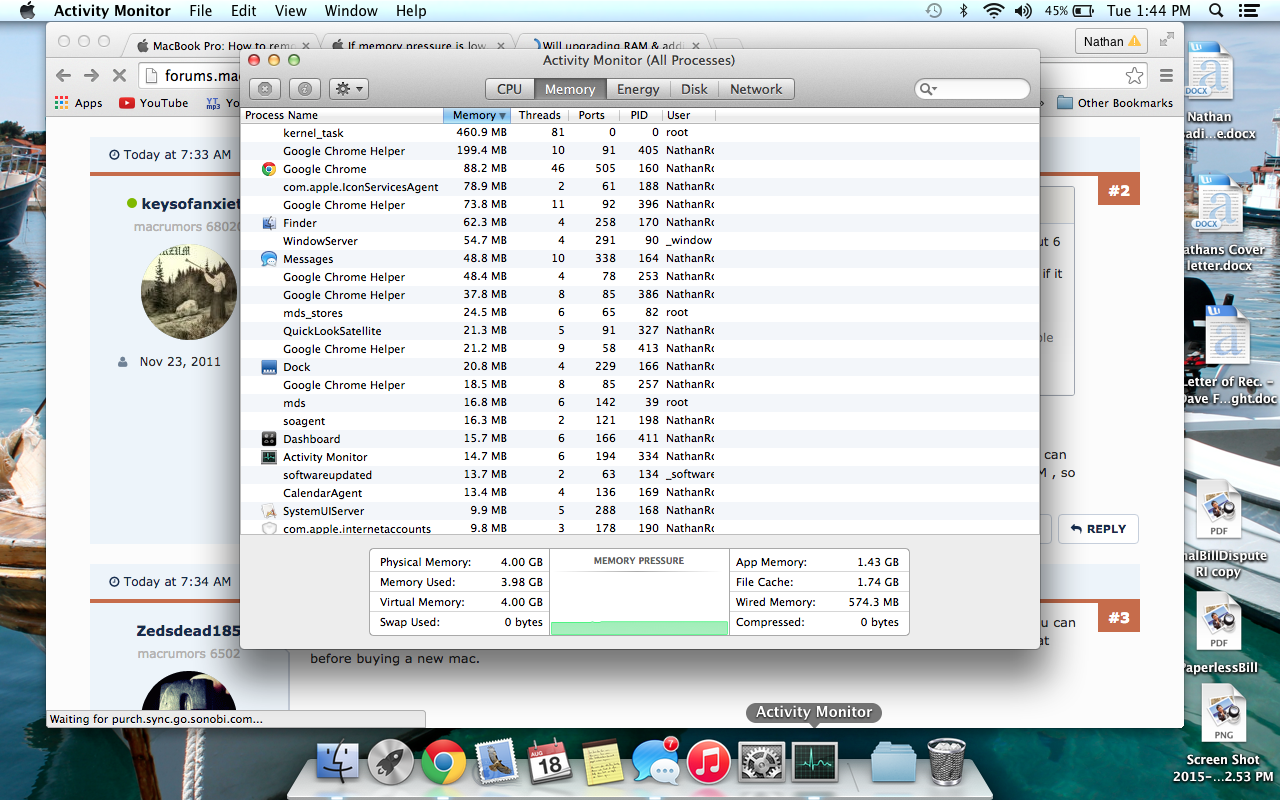The width and height of the screenshot is (1280, 800).
Task: Click com.apple.internetaccounts shield icon
Action: tap(269, 528)
